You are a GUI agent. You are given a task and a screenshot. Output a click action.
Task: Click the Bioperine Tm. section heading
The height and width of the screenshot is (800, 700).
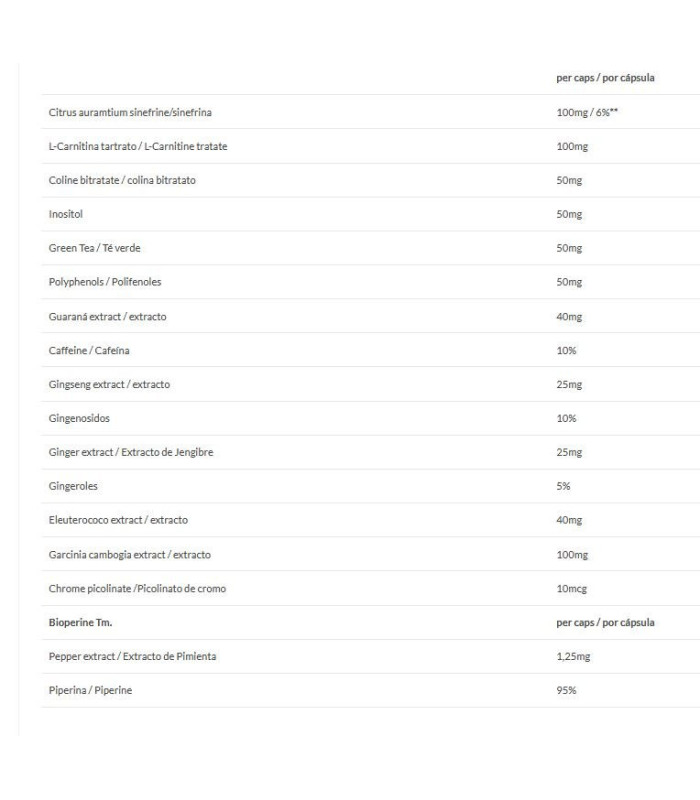pos(80,622)
